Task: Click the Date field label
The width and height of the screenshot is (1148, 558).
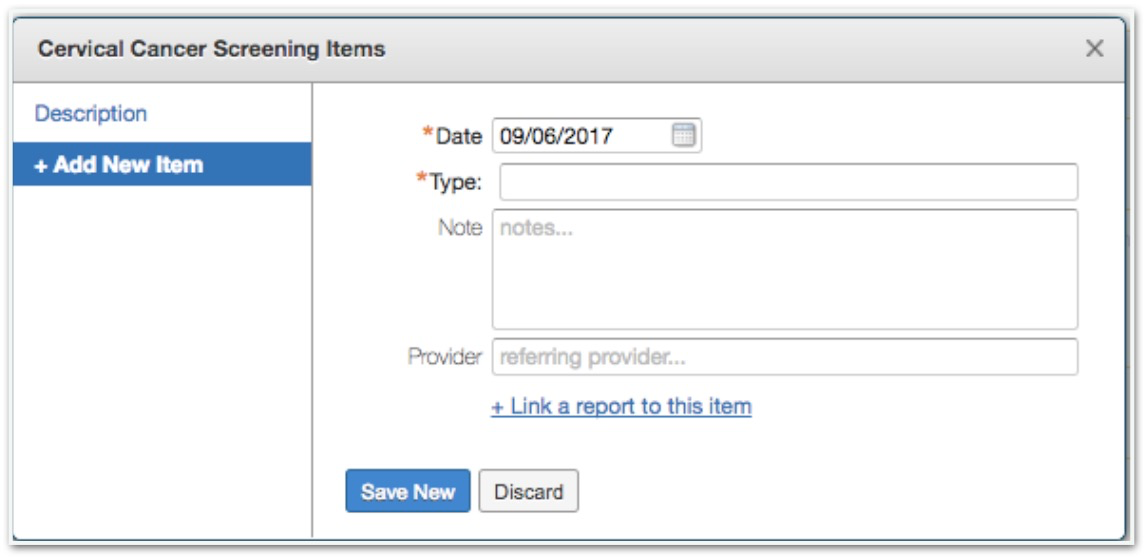Action: (x=459, y=136)
